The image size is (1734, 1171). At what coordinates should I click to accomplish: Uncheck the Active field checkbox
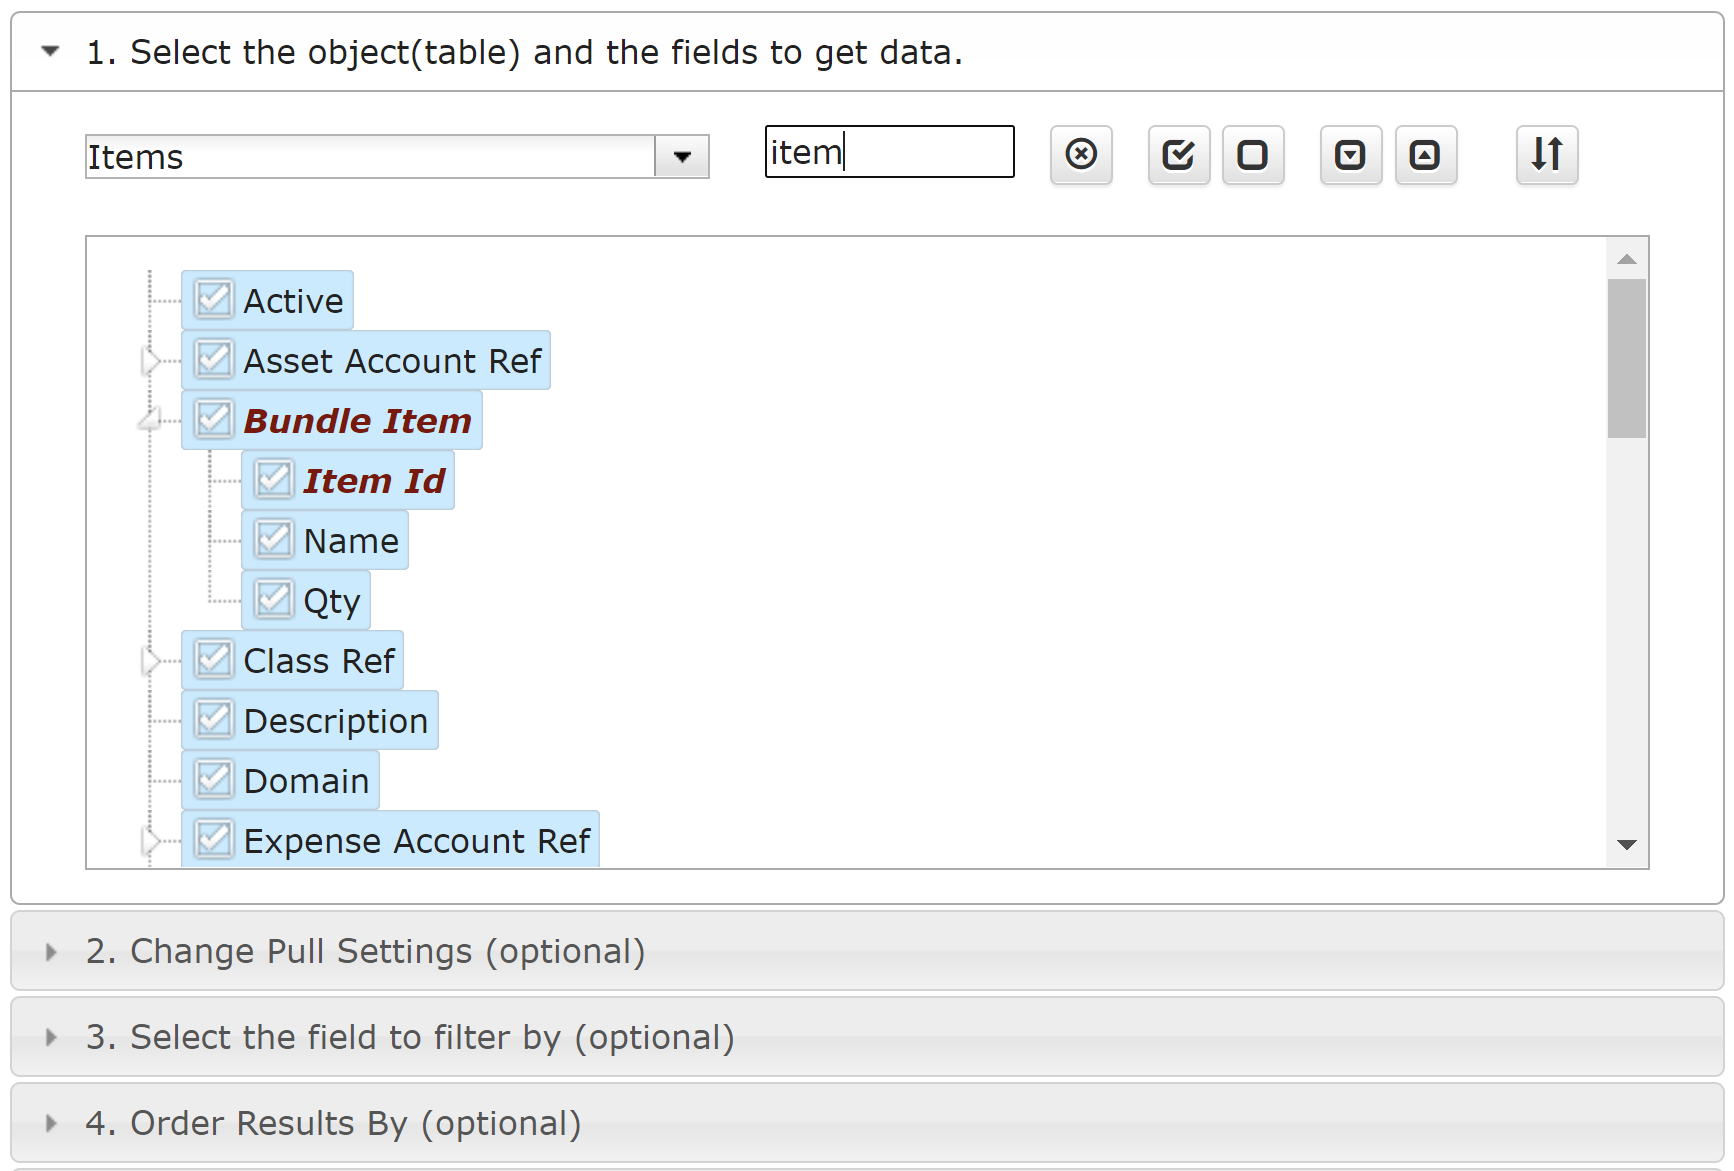coord(214,300)
